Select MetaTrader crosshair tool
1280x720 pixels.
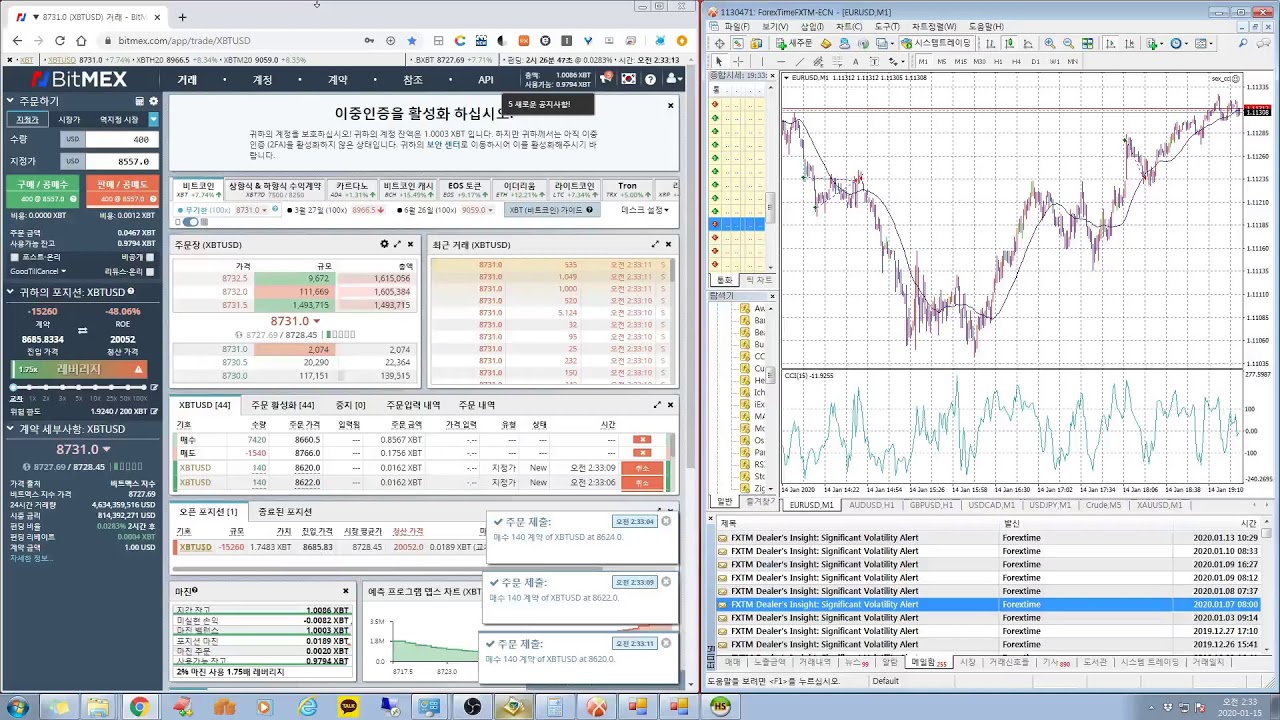[x=738, y=61]
